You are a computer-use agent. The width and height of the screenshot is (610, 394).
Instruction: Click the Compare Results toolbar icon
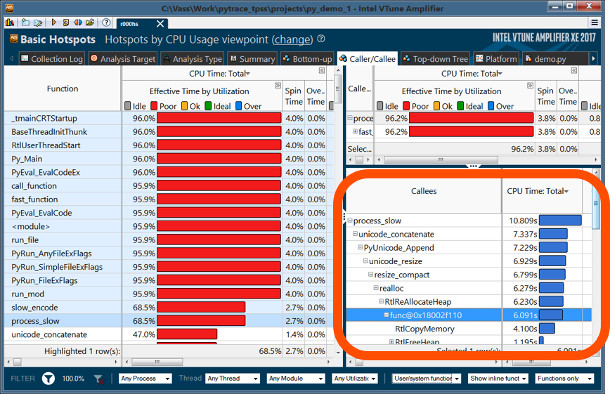click(x=78, y=23)
